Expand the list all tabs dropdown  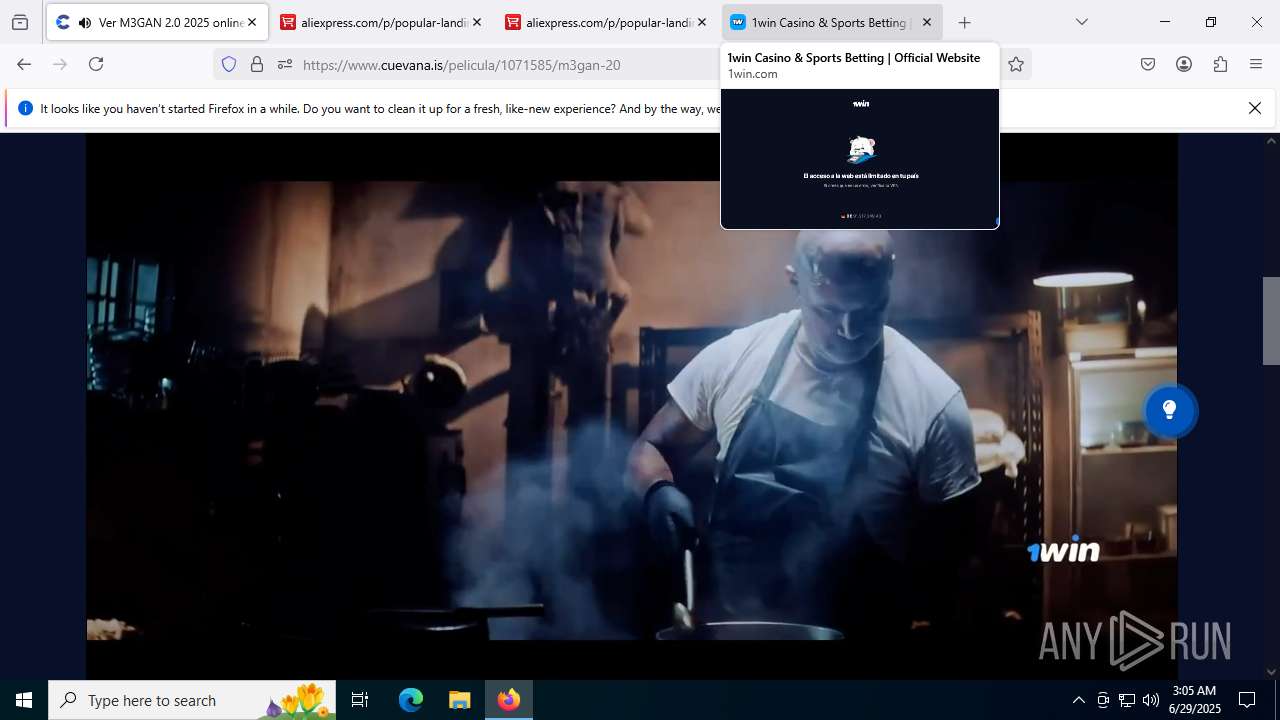pos(1081,22)
